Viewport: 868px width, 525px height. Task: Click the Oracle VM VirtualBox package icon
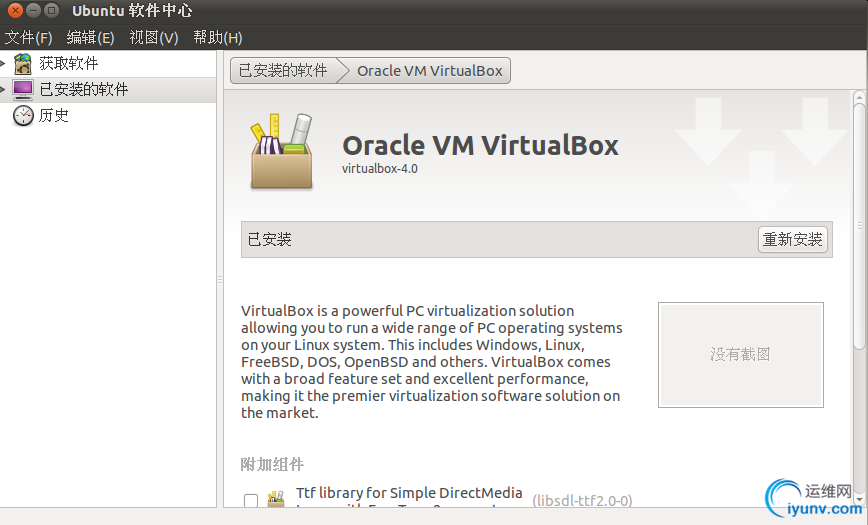(x=282, y=151)
